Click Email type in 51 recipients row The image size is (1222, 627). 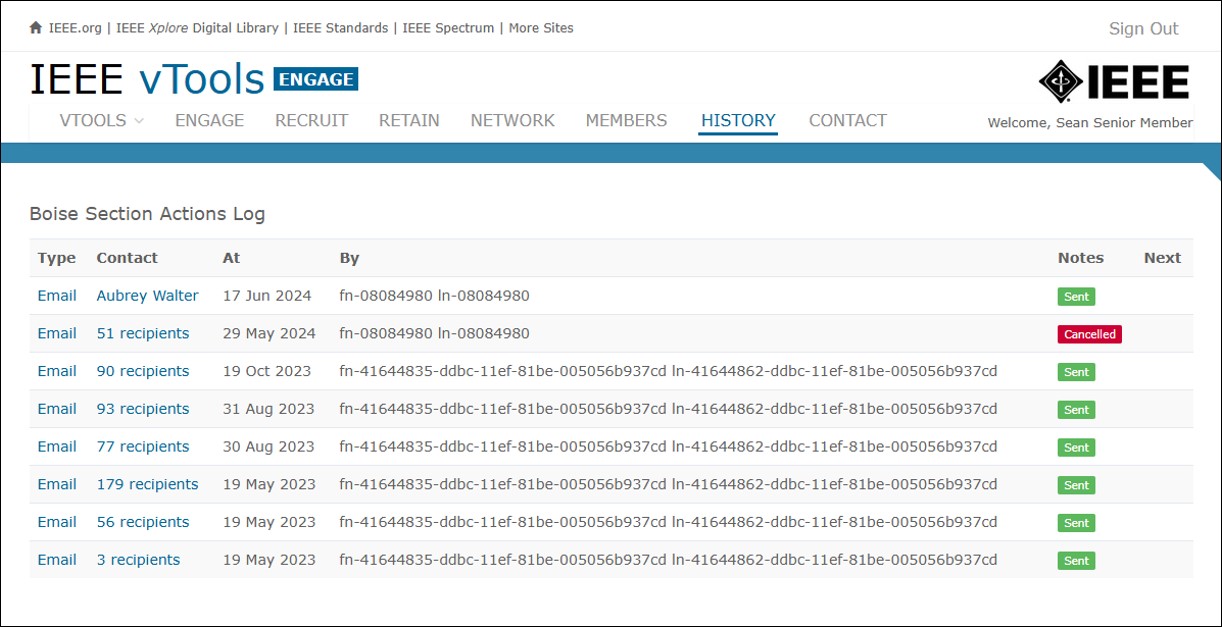click(x=57, y=334)
